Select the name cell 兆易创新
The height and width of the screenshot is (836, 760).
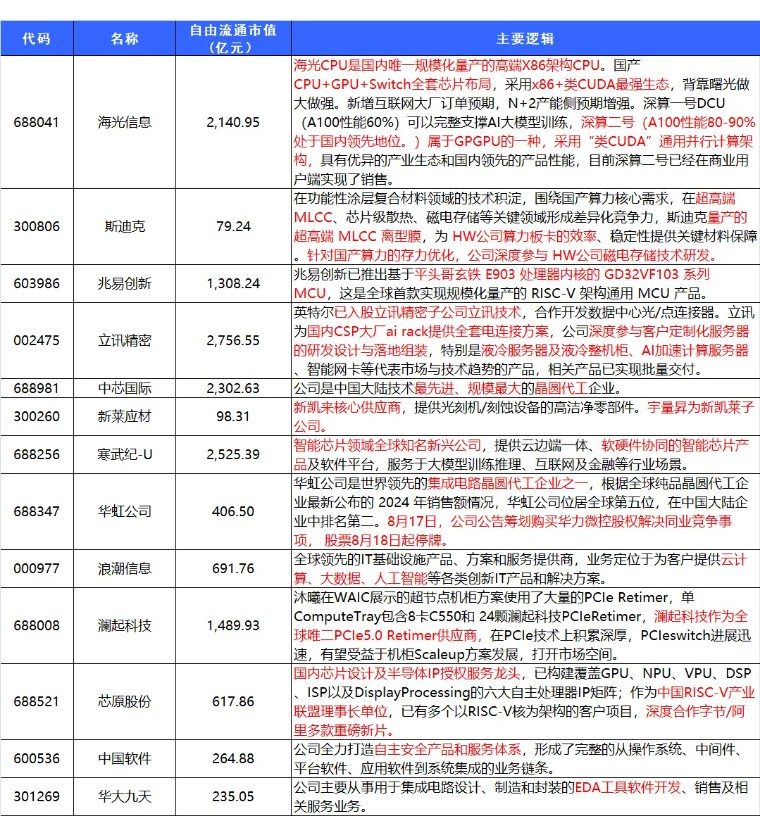pyautogui.click(x=124, y=283)
